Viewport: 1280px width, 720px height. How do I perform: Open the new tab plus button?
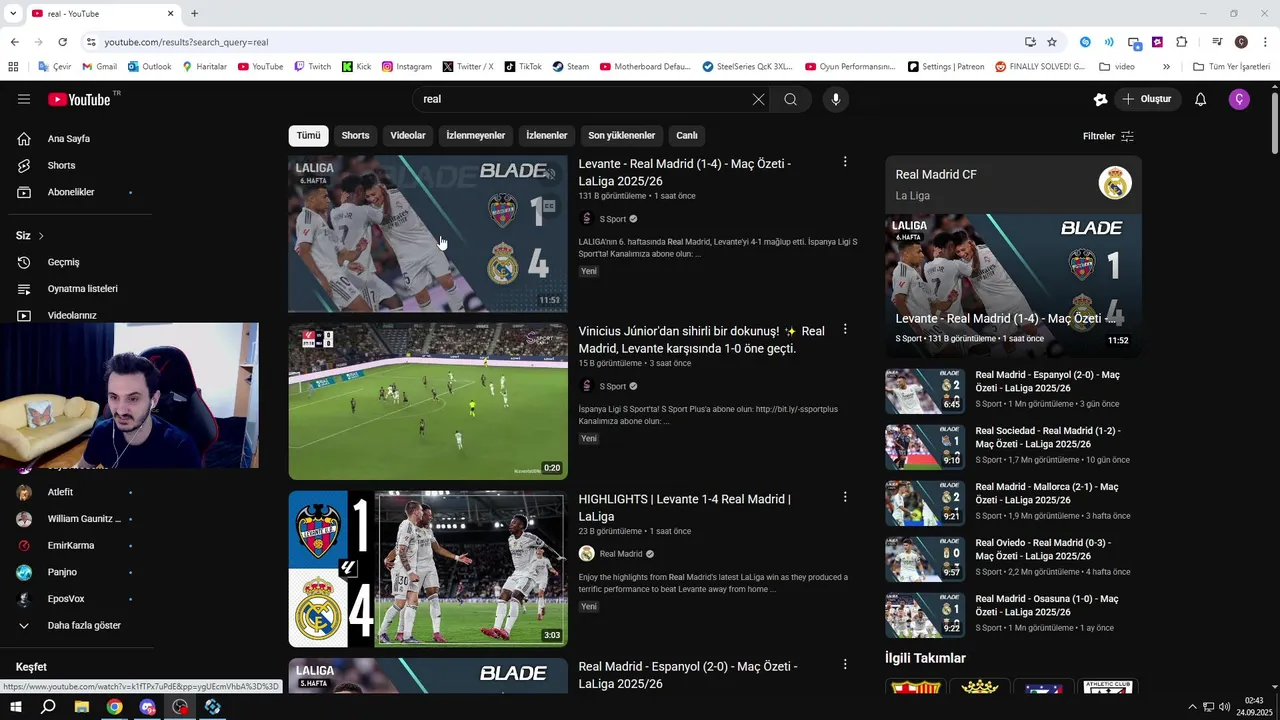click(x=194, y=14)
